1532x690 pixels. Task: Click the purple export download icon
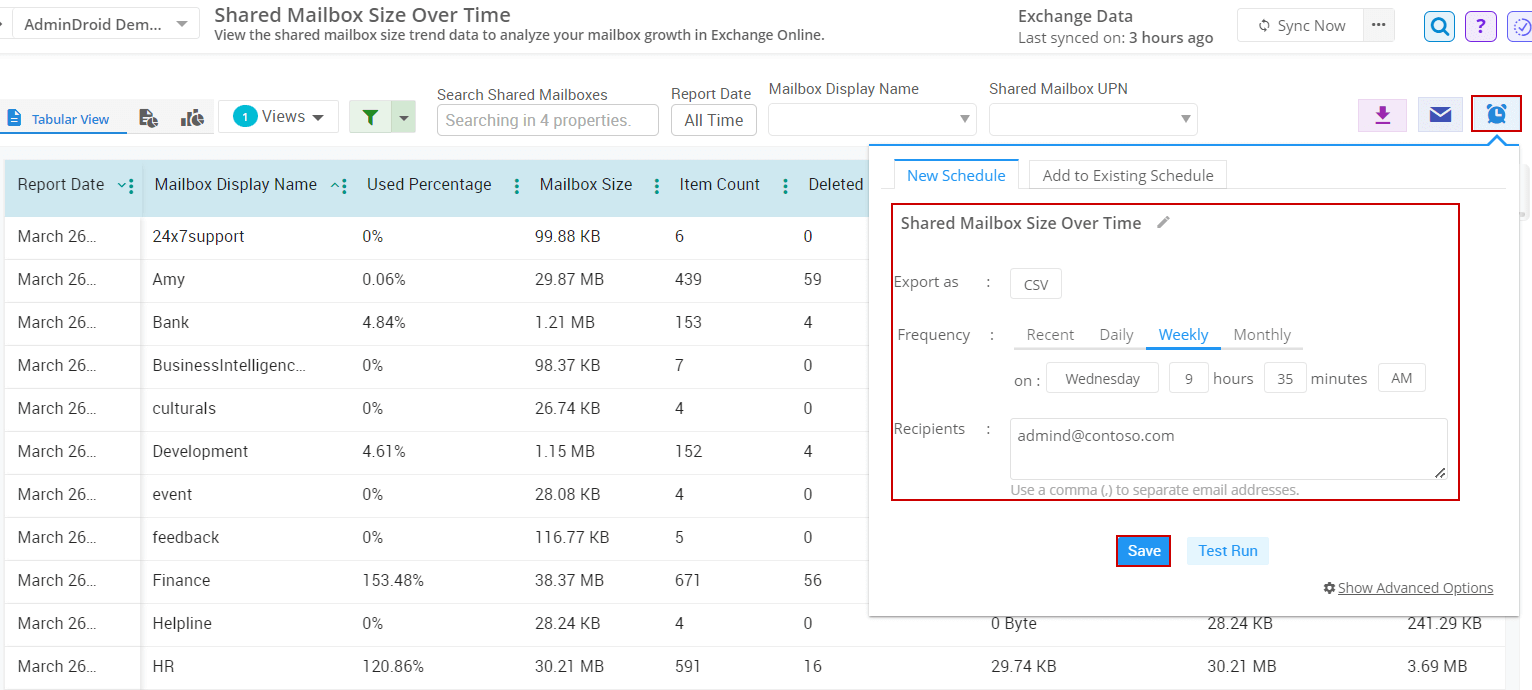[x=1382, y=114]
